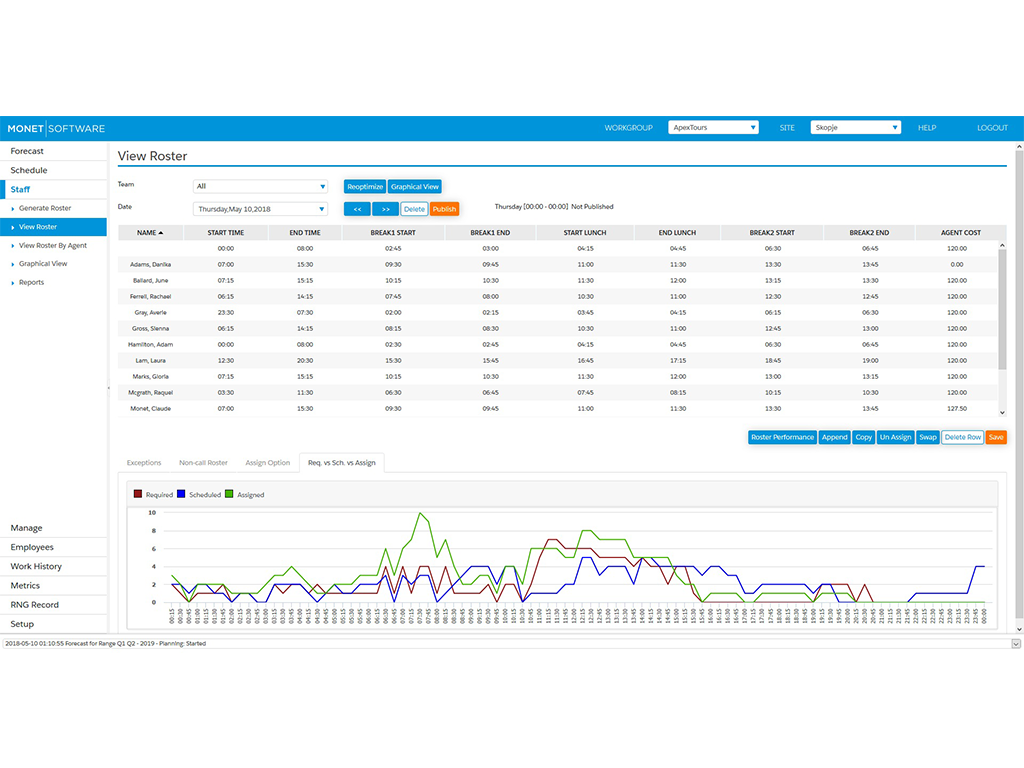Screen dimensions: 1024x768
Task: Click the red Required legend swatch
Action: click(x=137, y=493)
